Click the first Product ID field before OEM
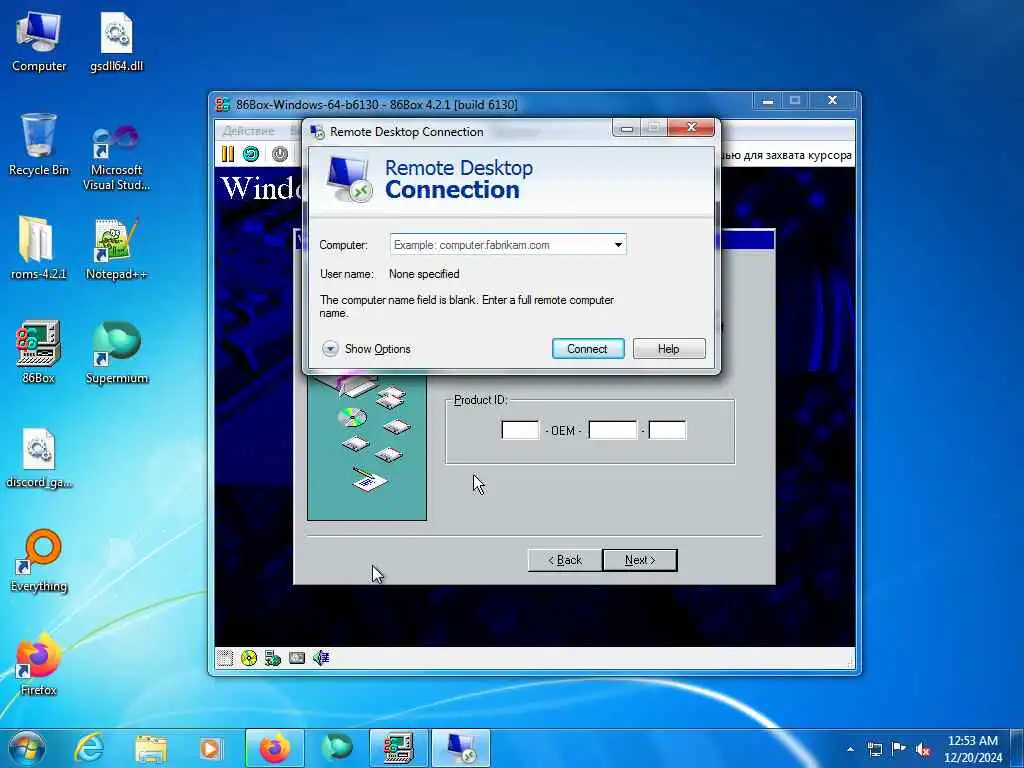The image size is (1024, 768). point(520,430)
